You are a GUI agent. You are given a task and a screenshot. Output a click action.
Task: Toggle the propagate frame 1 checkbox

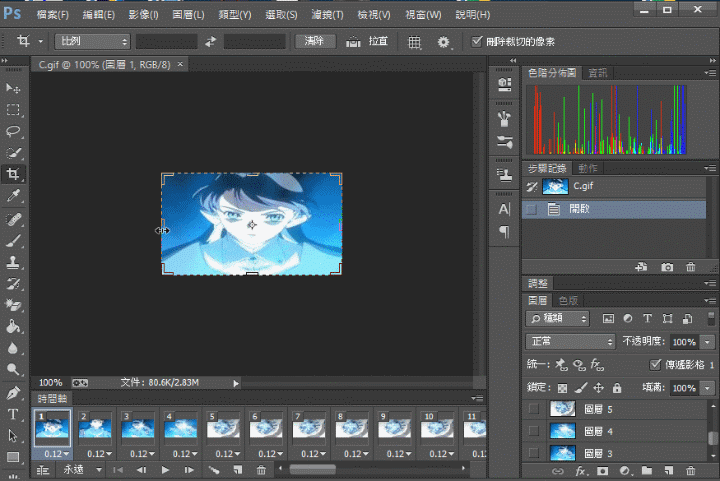[656, 366]
